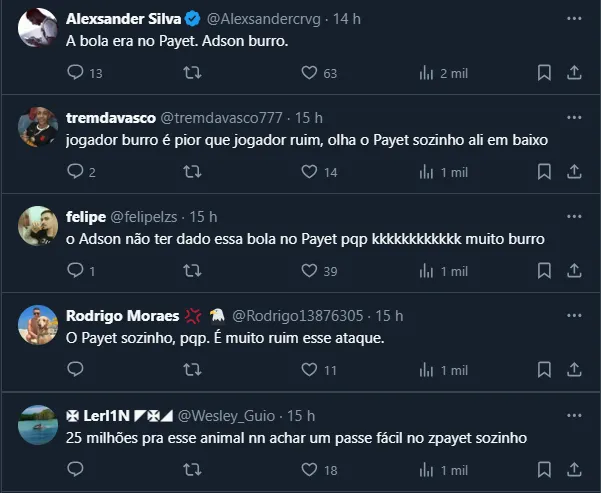Like felipe's tweet about Adson

coord(310,271)
